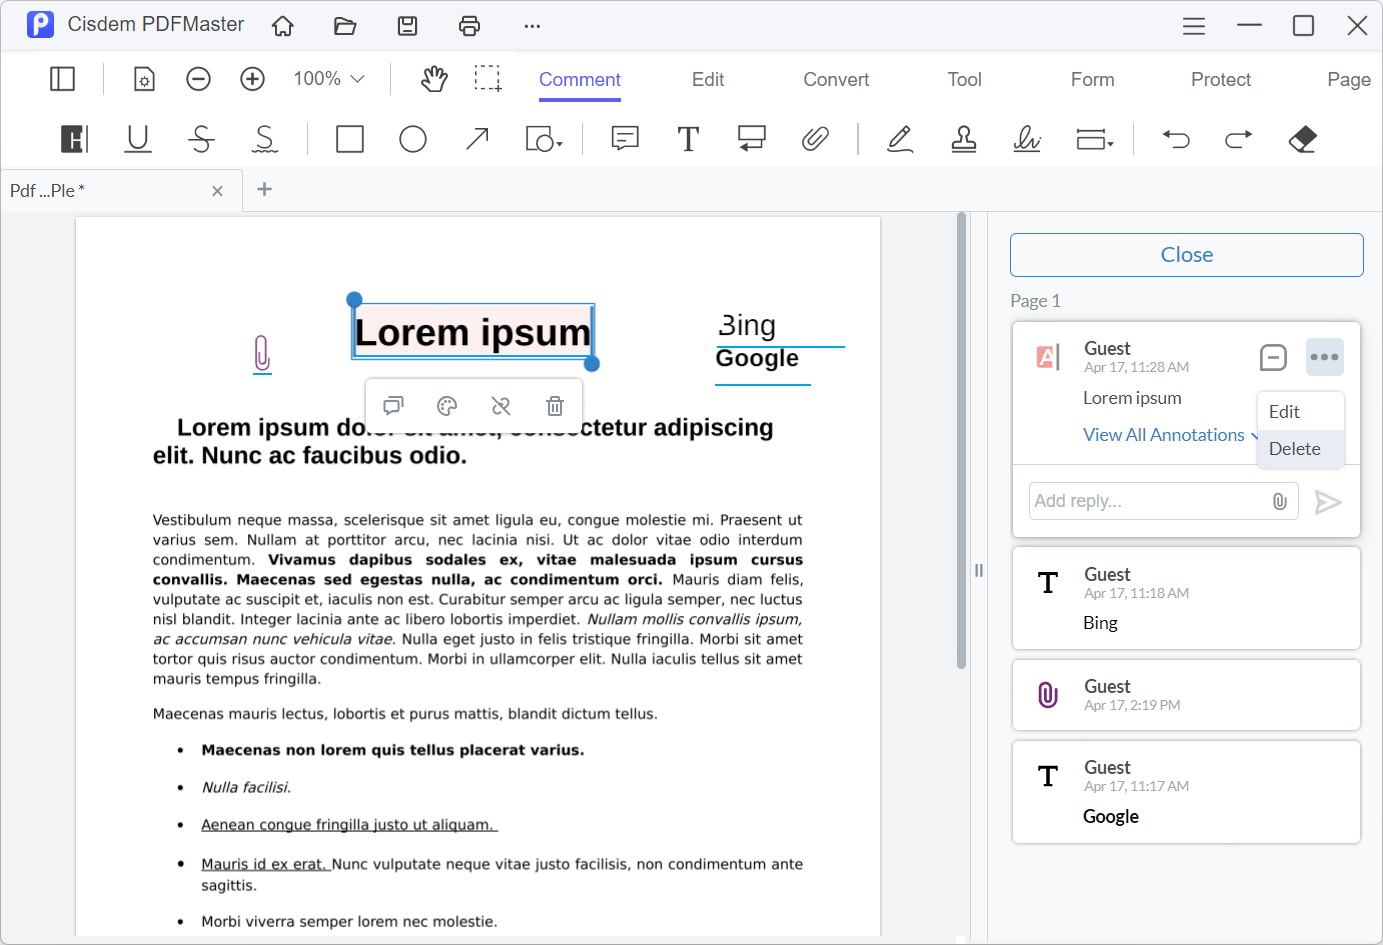1383x945 pixels.
Task: Switch to the Page tab
Action: pos(1349,79)
